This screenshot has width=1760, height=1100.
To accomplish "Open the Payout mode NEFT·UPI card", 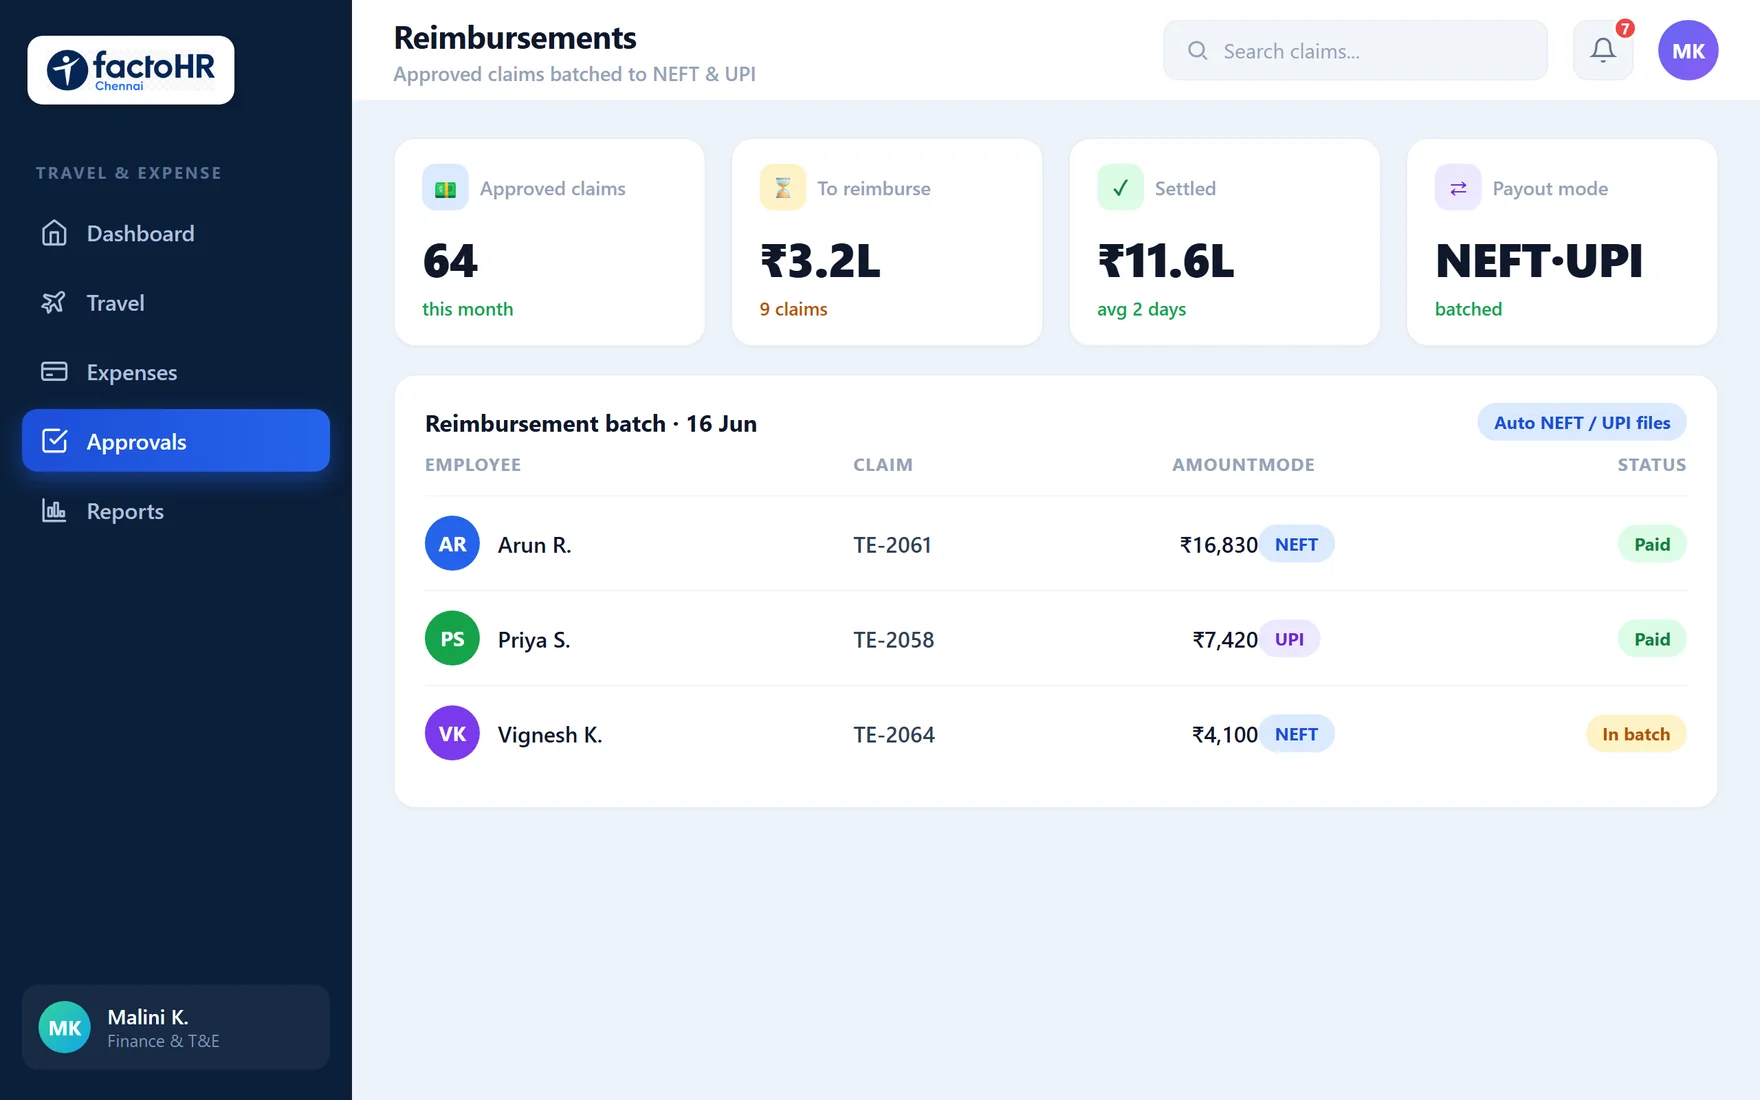I will [x=1562, y=242].
